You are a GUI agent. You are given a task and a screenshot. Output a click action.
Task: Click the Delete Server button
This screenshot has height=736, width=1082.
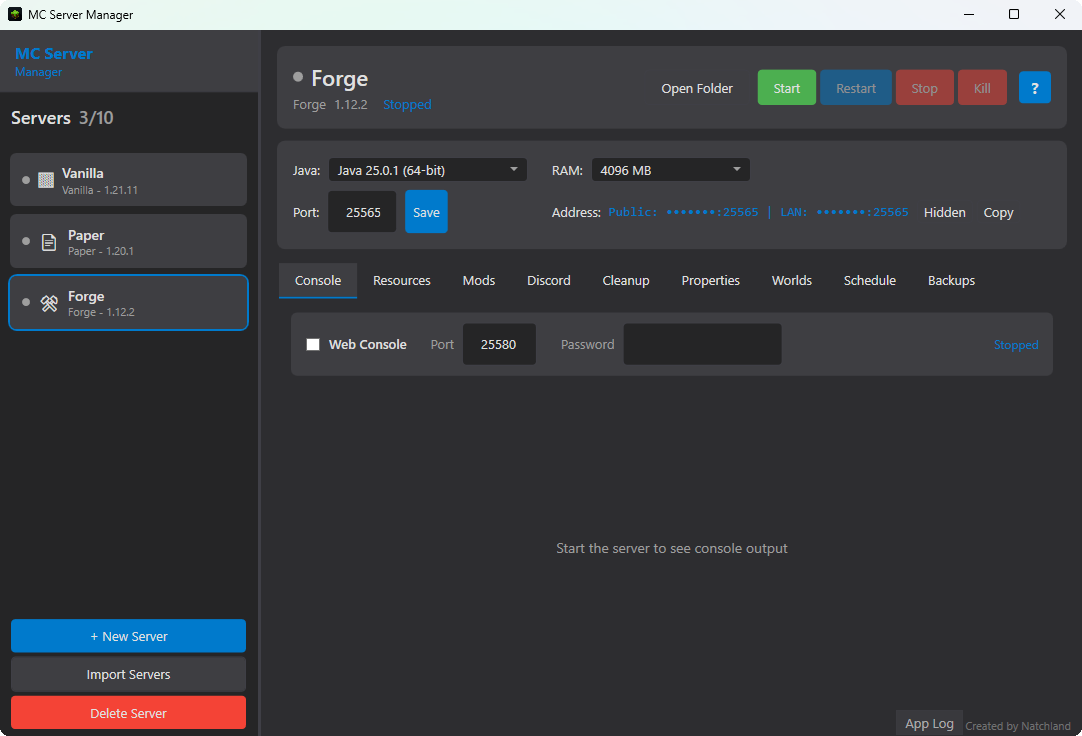pos(128,712)
